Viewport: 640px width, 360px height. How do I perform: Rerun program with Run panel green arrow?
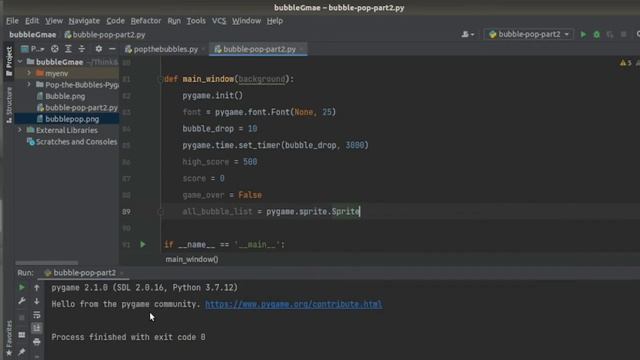click(22, 288)
